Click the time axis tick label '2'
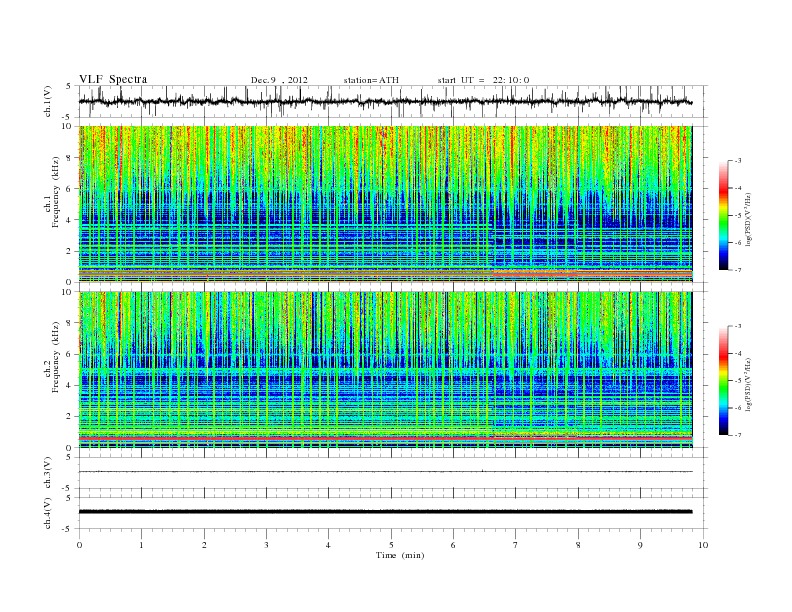792x612 pixels. pyautogui.click(x=204, y=545)
